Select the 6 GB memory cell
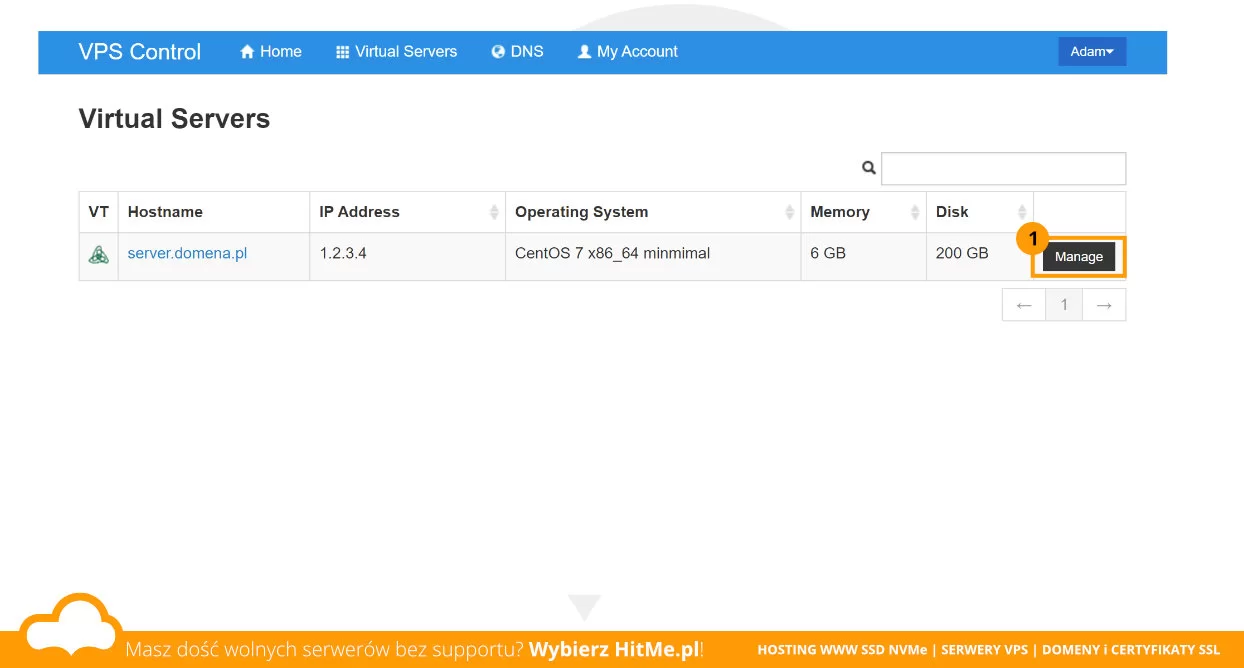Image resolution: width=1244 pixels, height=668 pixels. tap(863, 256)
